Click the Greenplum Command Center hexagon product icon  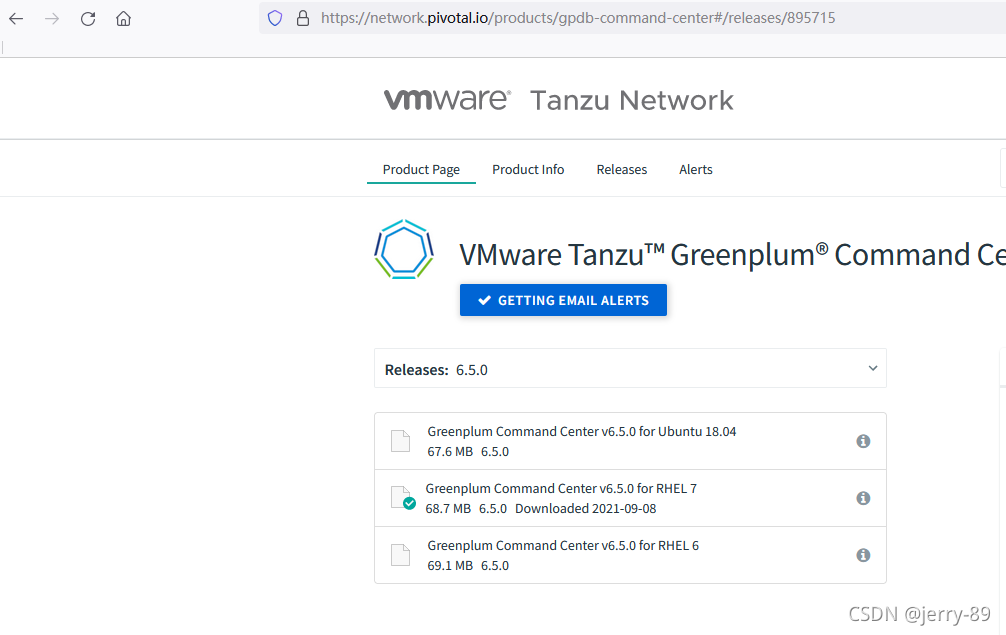click(x=404, y=248)
